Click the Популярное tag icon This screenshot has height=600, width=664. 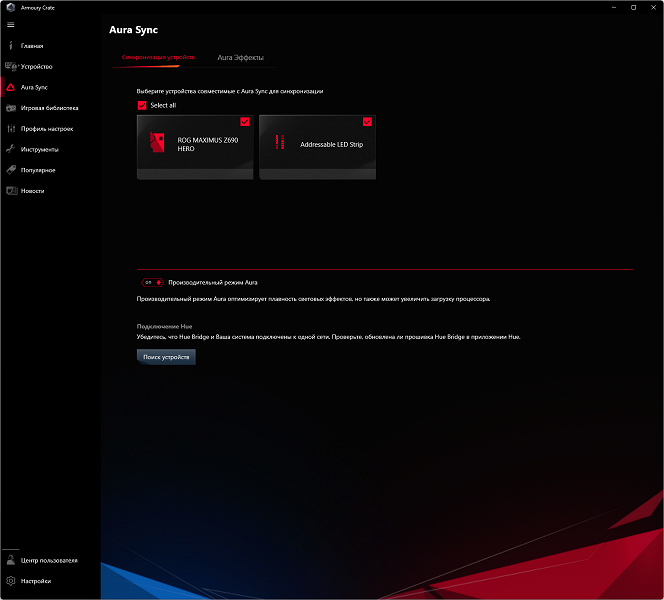[x=11, y=170]
